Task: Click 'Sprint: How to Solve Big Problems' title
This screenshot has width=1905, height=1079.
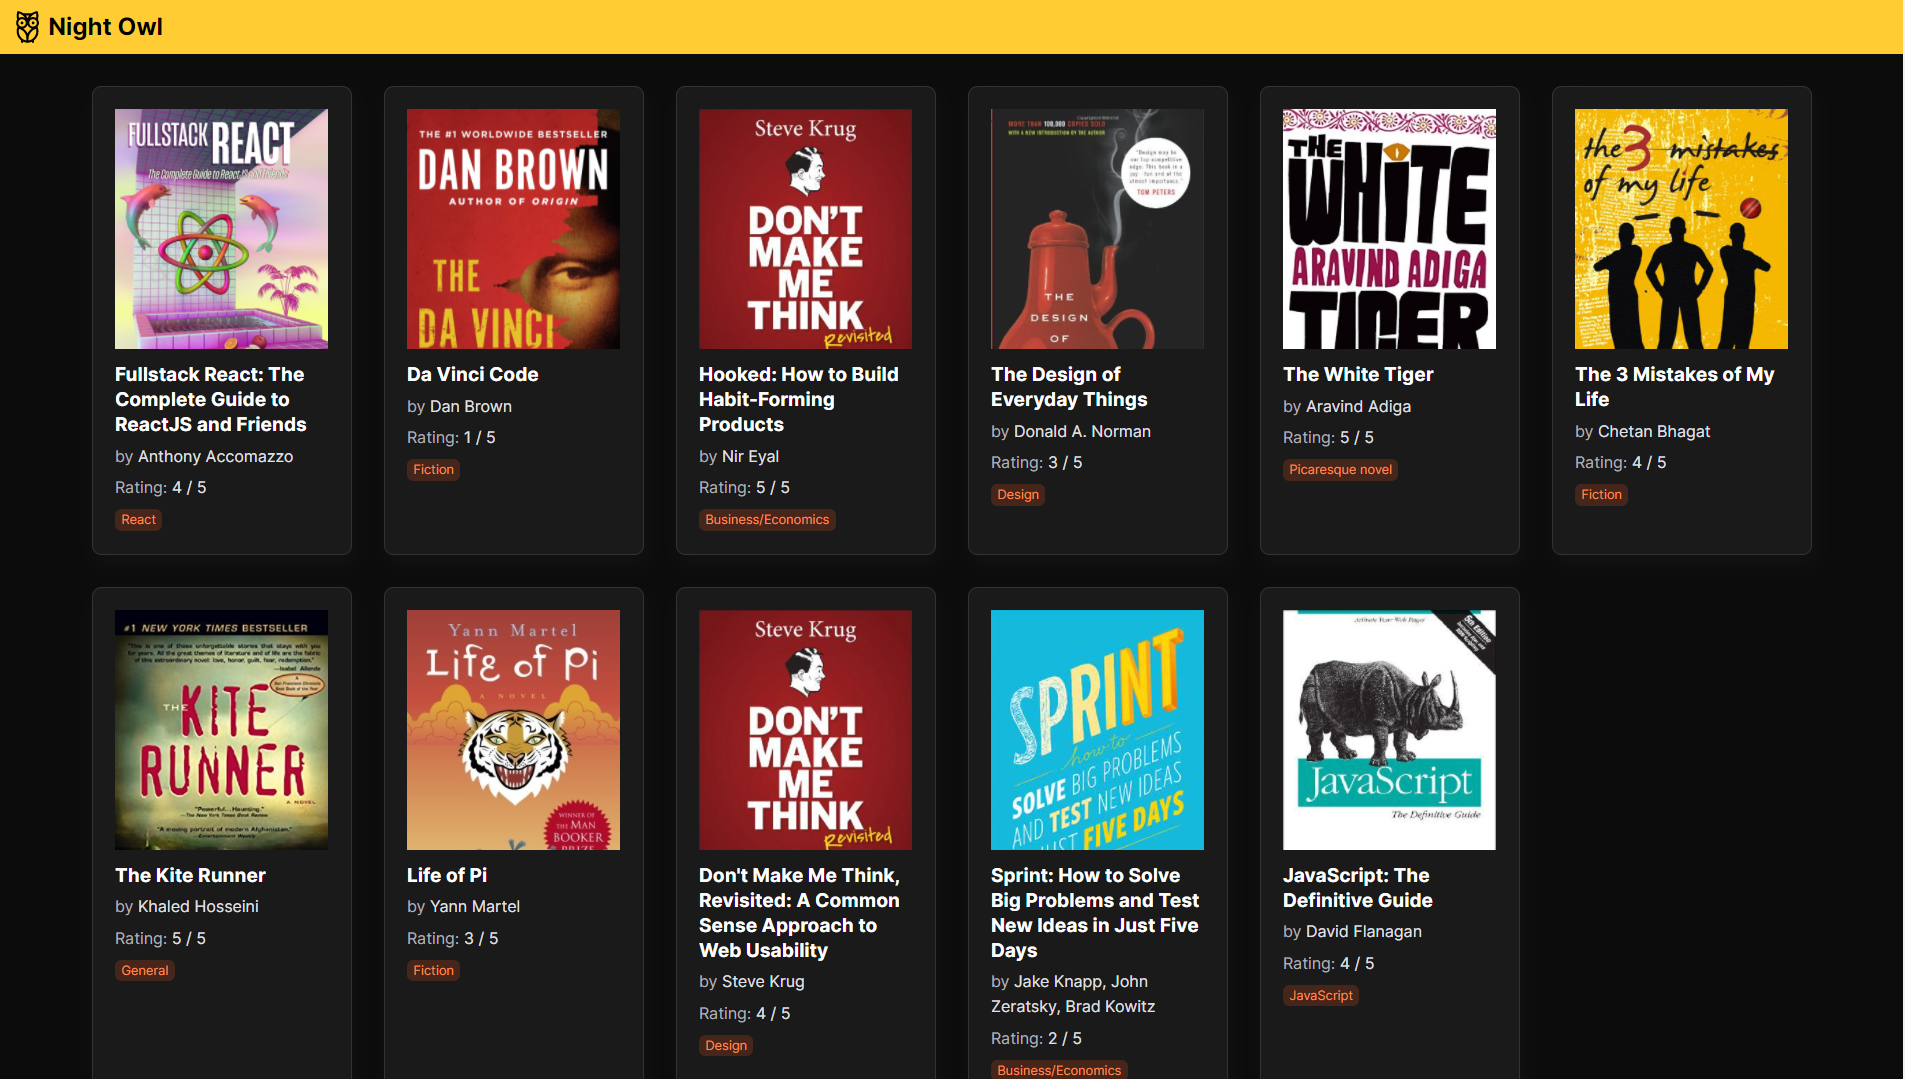Action: [x=1095, y=913]
